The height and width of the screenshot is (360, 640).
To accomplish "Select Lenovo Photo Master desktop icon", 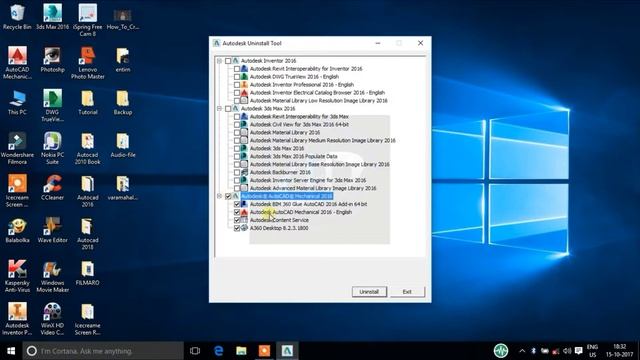I will click(x=88, y=63).
